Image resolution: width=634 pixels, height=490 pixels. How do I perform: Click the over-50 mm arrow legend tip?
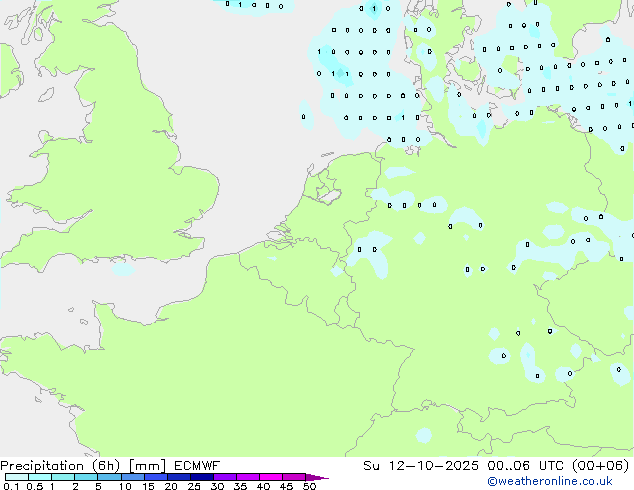point(317,477)
